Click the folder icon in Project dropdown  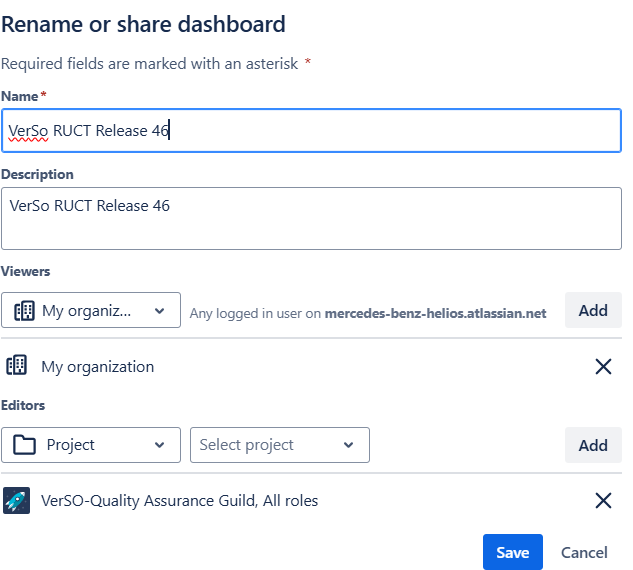[24, 445]
